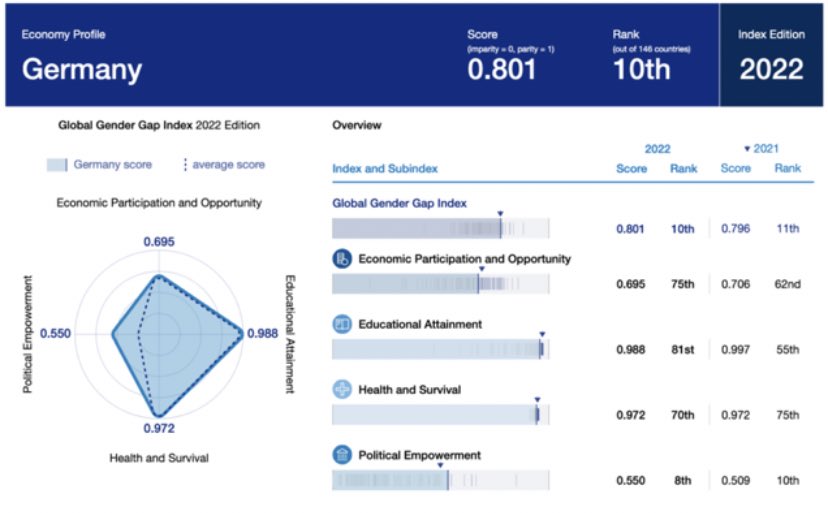Image resolution: width=828 pixels, height=513 pixels.
Task: Click the 55th rank cell for 2021
Action: coord(787,350)
